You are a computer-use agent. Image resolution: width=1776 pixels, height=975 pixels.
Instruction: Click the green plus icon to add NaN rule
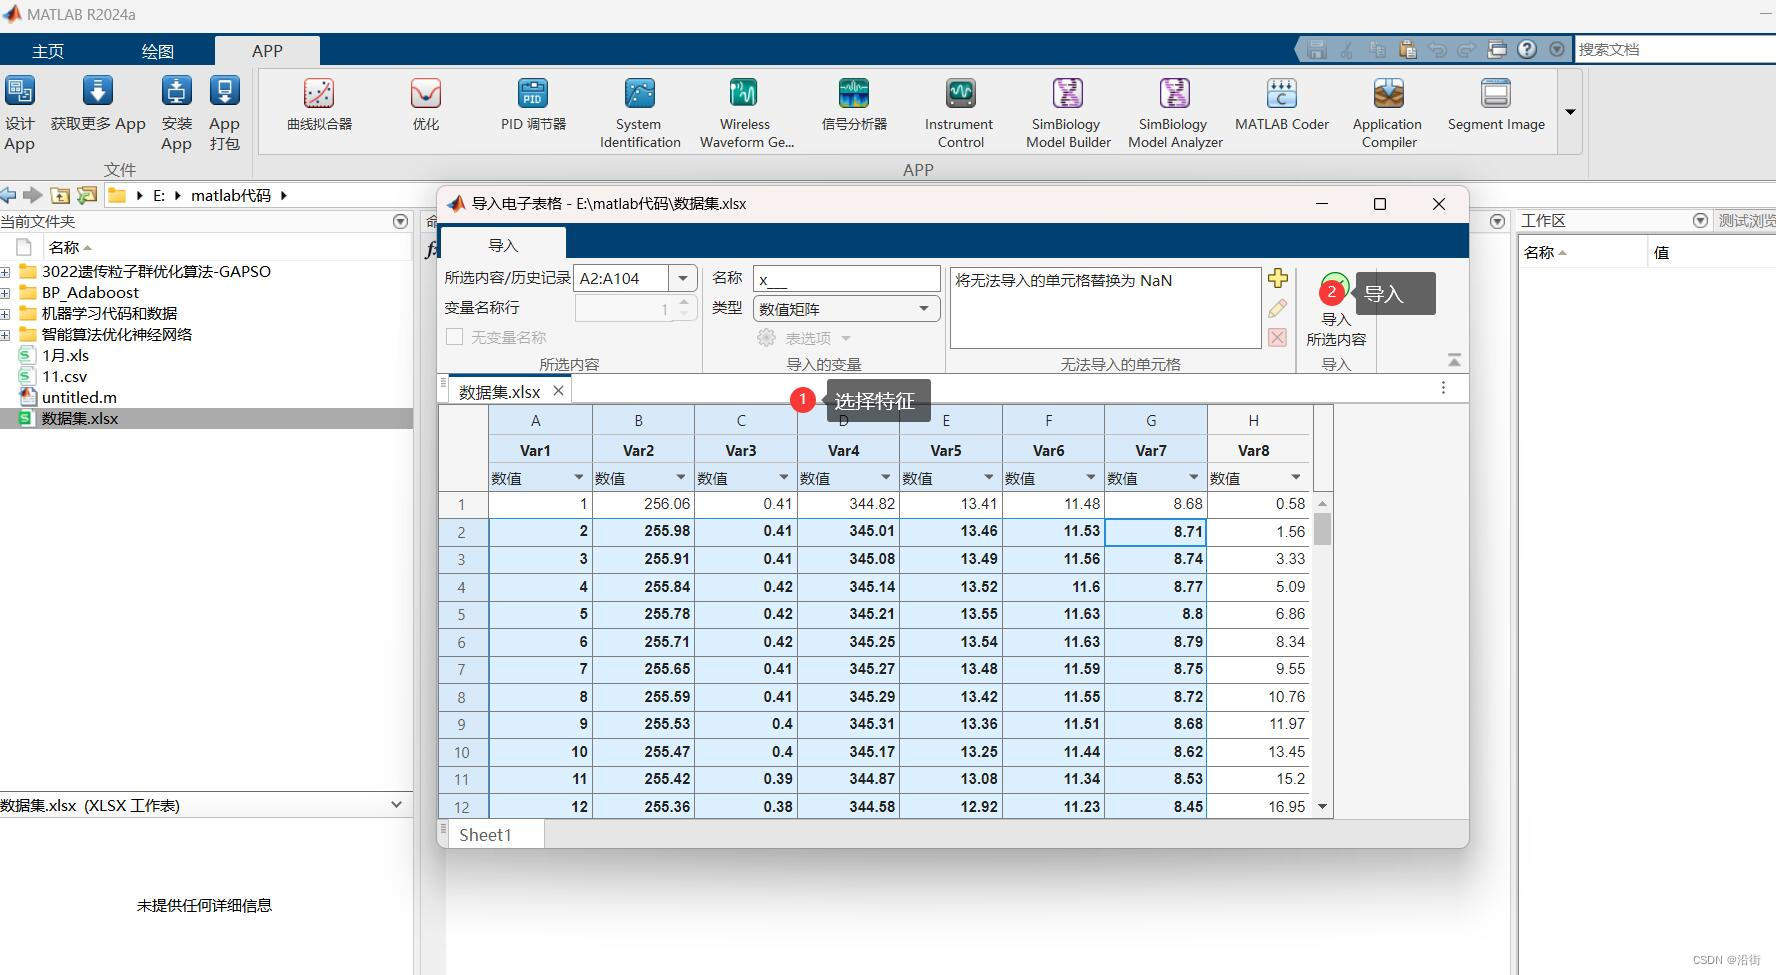(x=1277, y=279)
